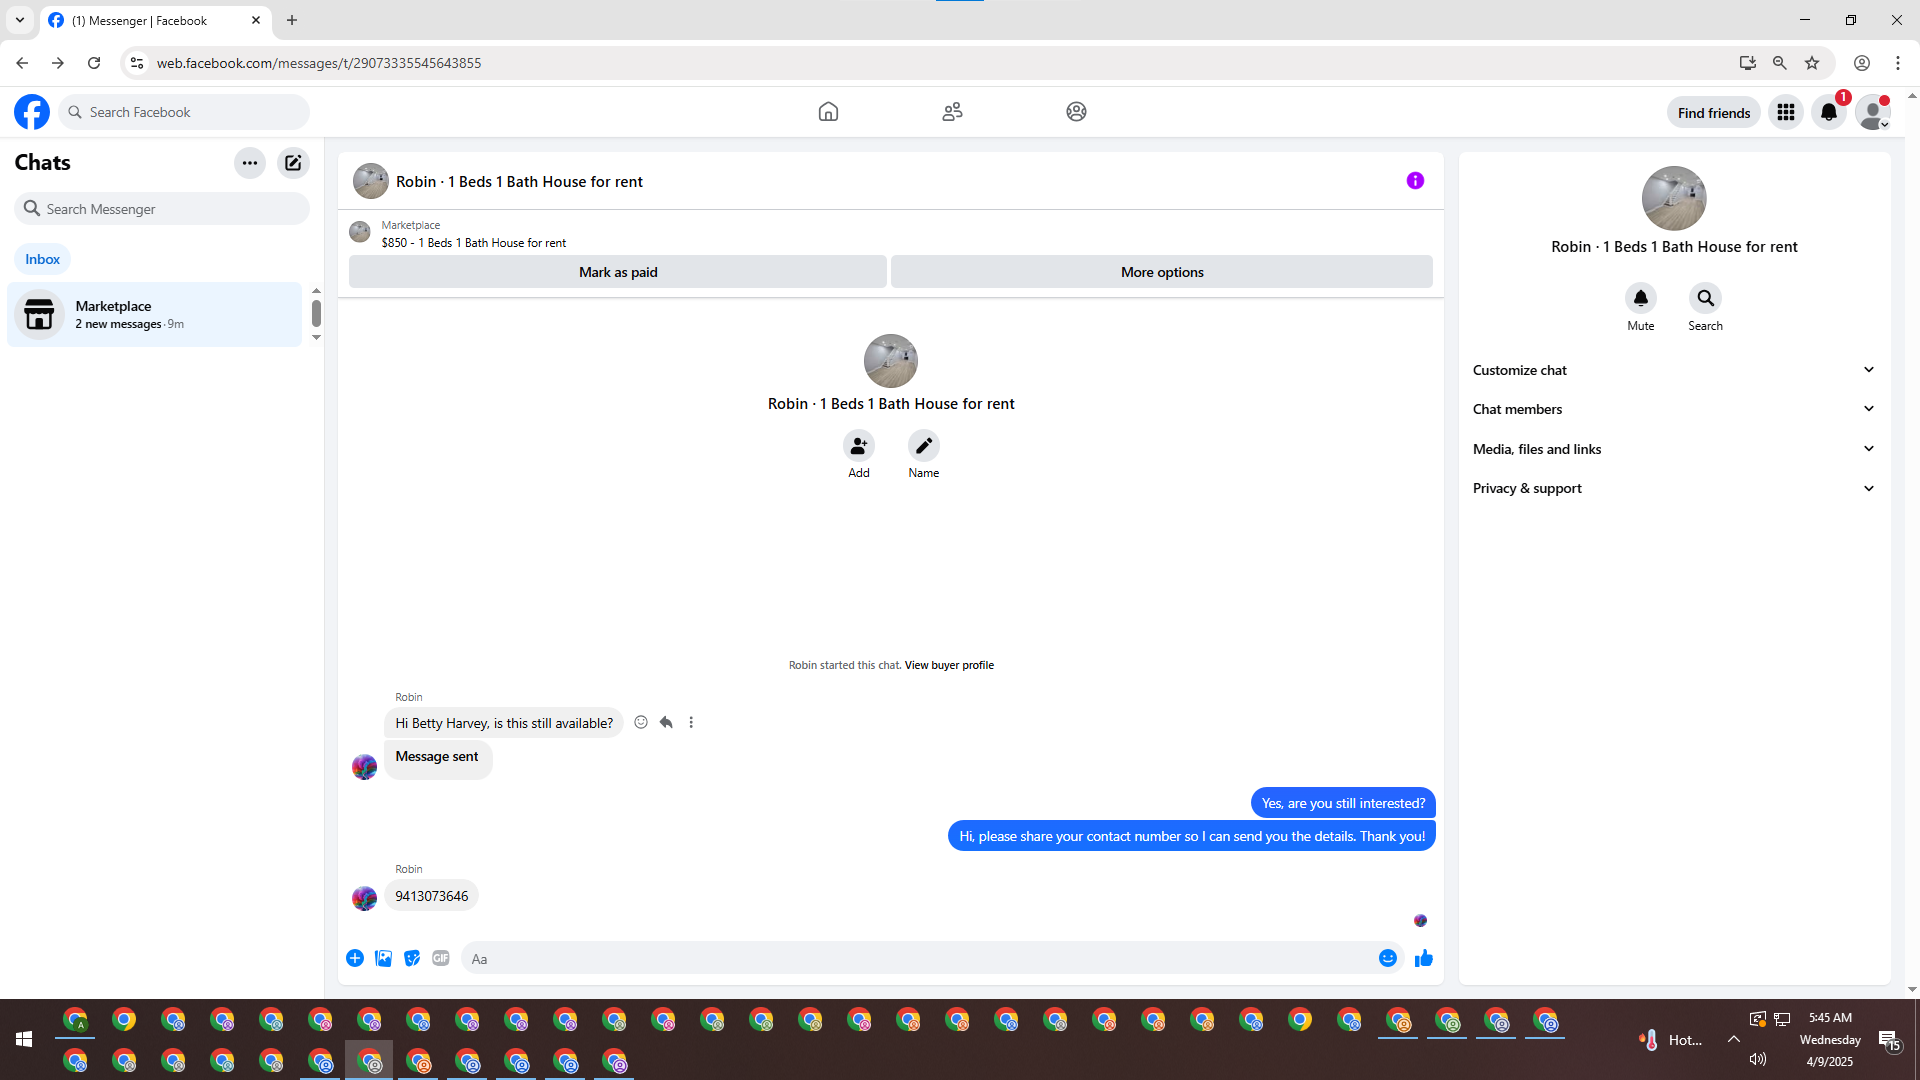Click Find friends button
Screen dimensions: 1920x1080
(x=1714, y=113)
